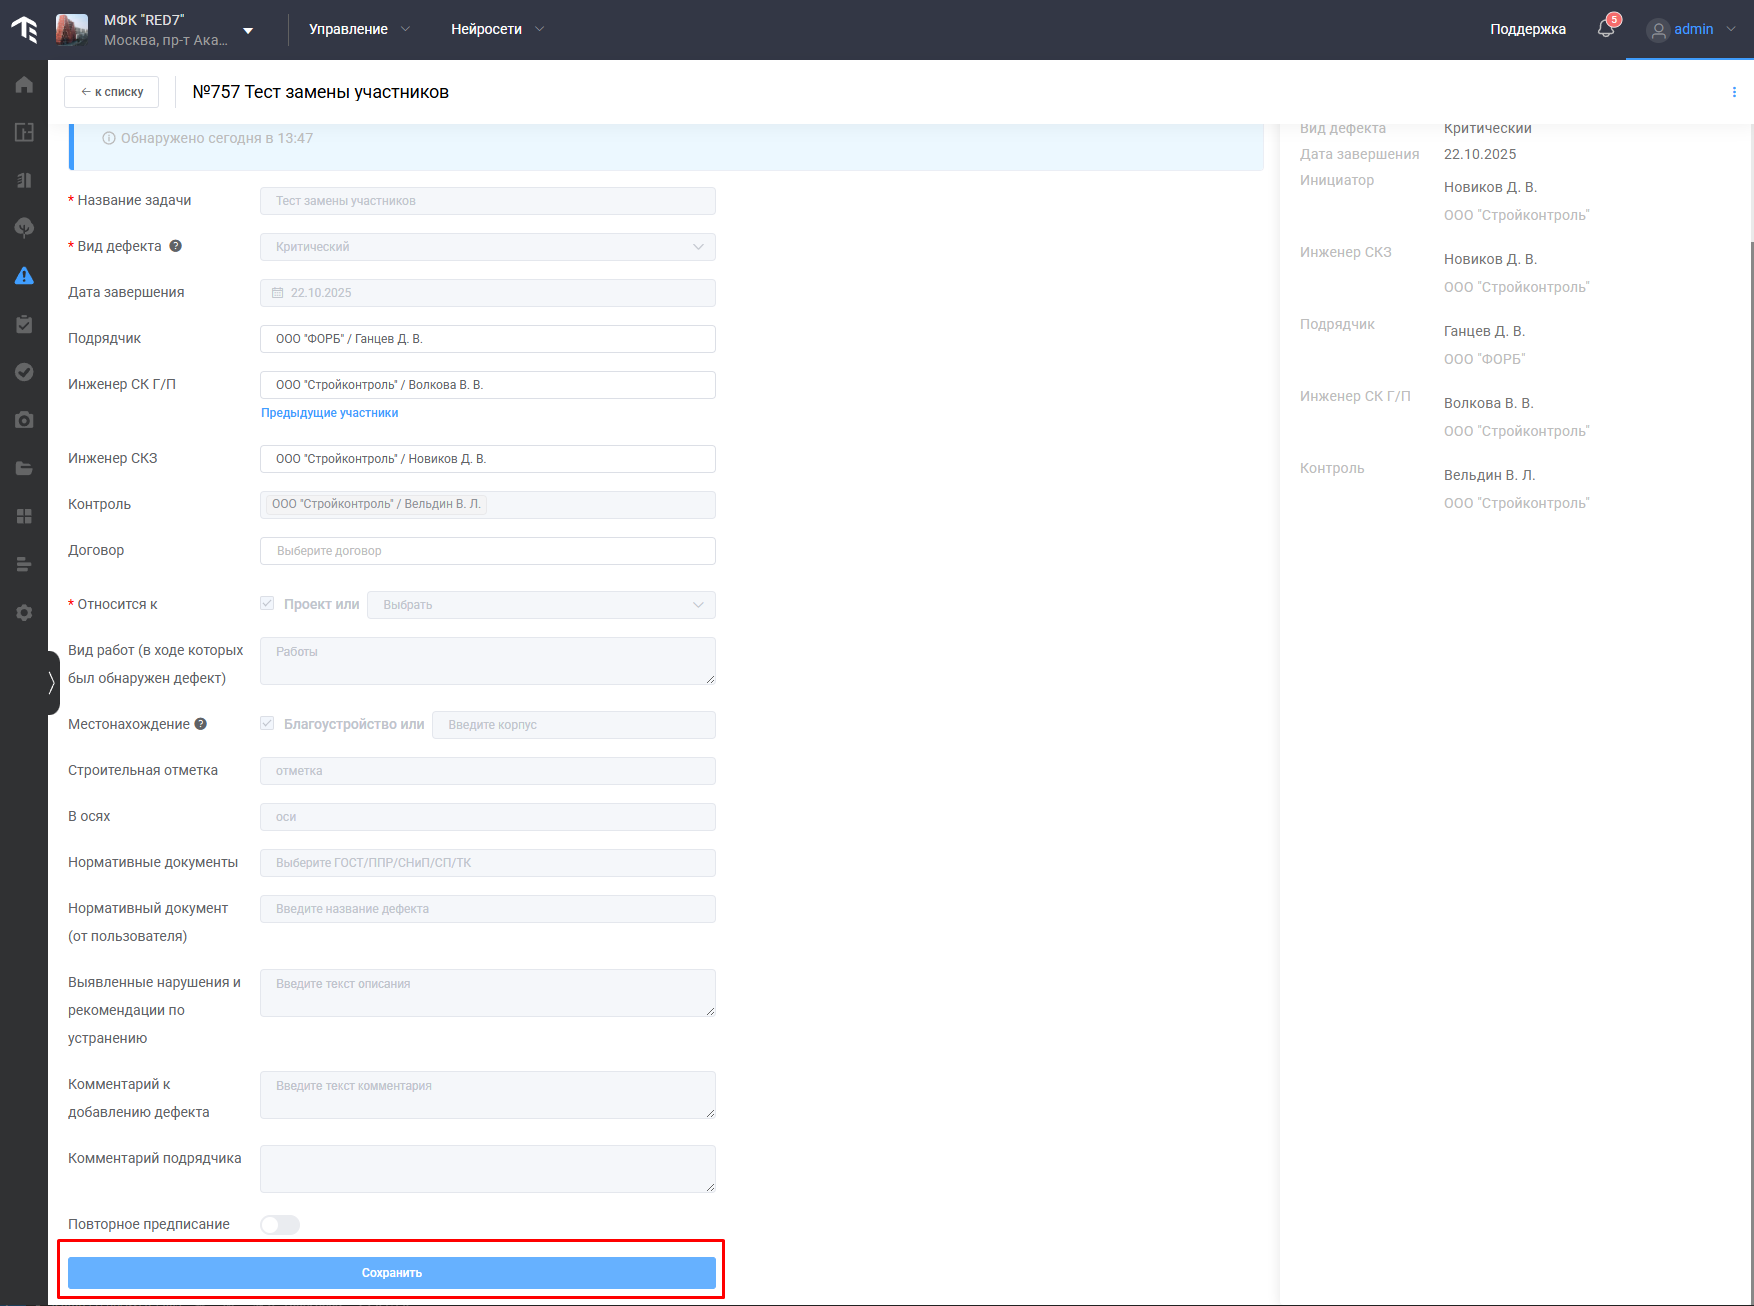This screenshot has width=1754, height=1306.
Task: Open the Управление menu
Action: point(359,29)
